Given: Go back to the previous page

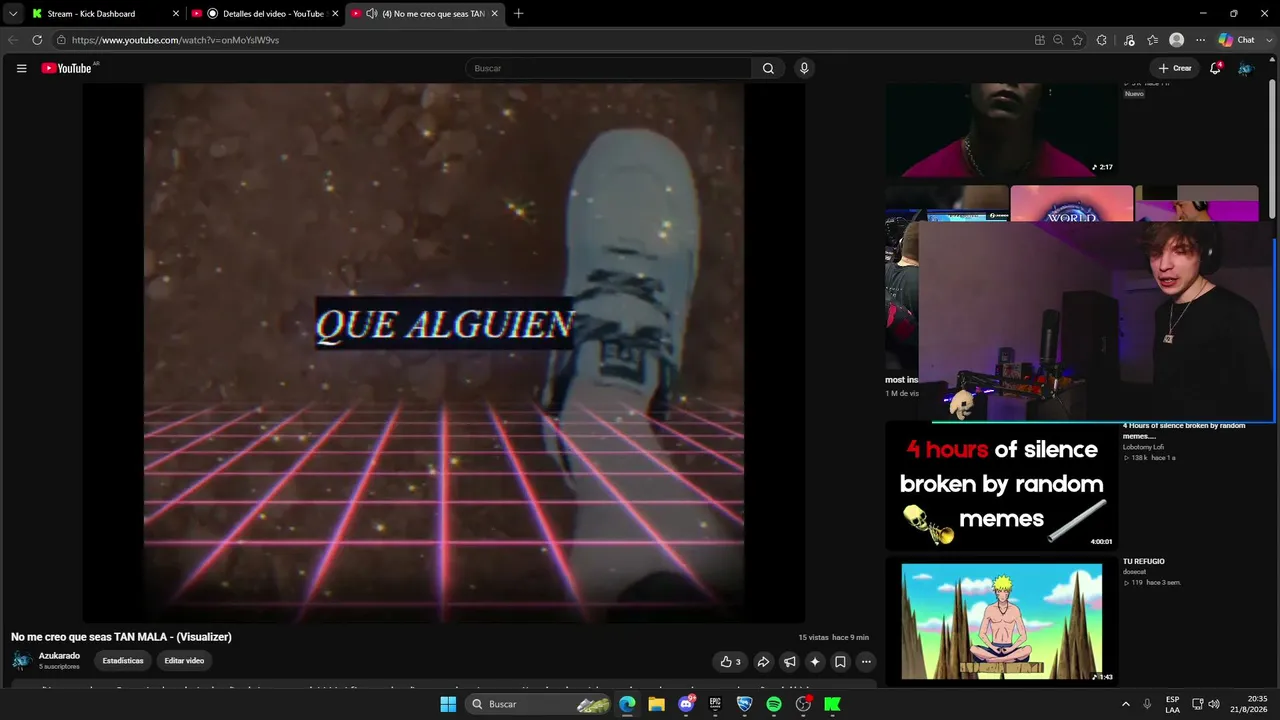Looking at the screenshot, I should point(13,40).
